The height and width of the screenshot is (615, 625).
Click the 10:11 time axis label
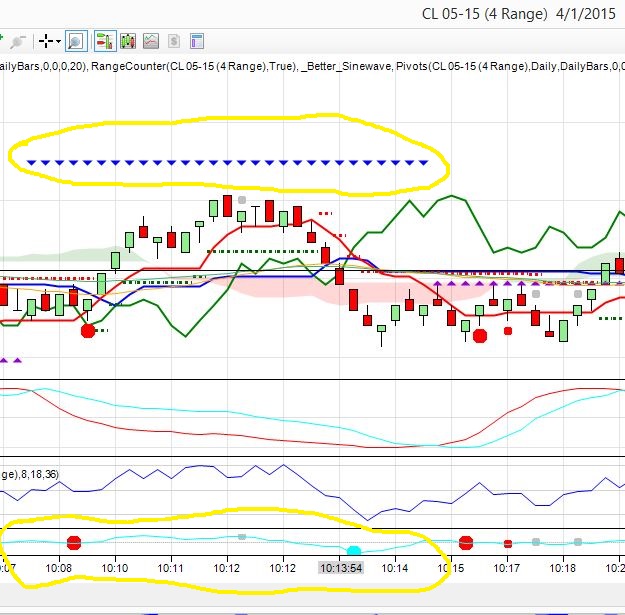[x=171, y=568]
